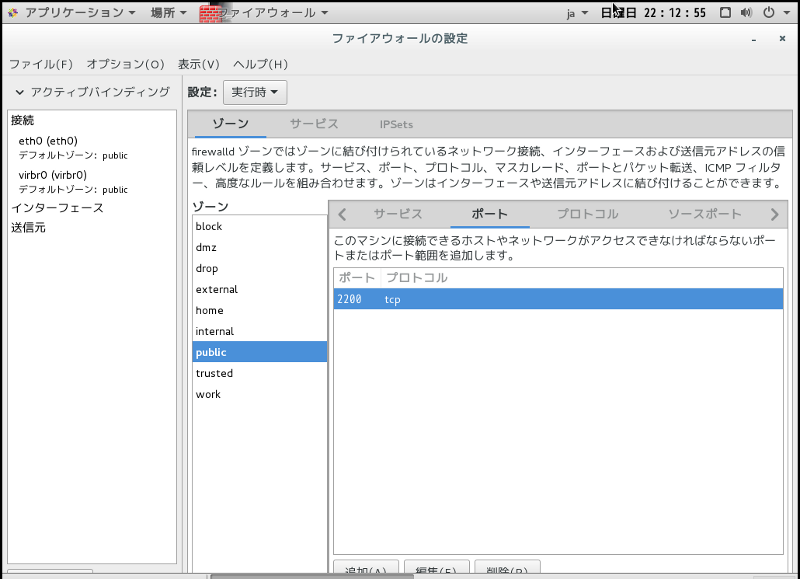Open the 表示(V) menu
The height and width of the screenshot is (579, 800).
[x=198, y=64]
